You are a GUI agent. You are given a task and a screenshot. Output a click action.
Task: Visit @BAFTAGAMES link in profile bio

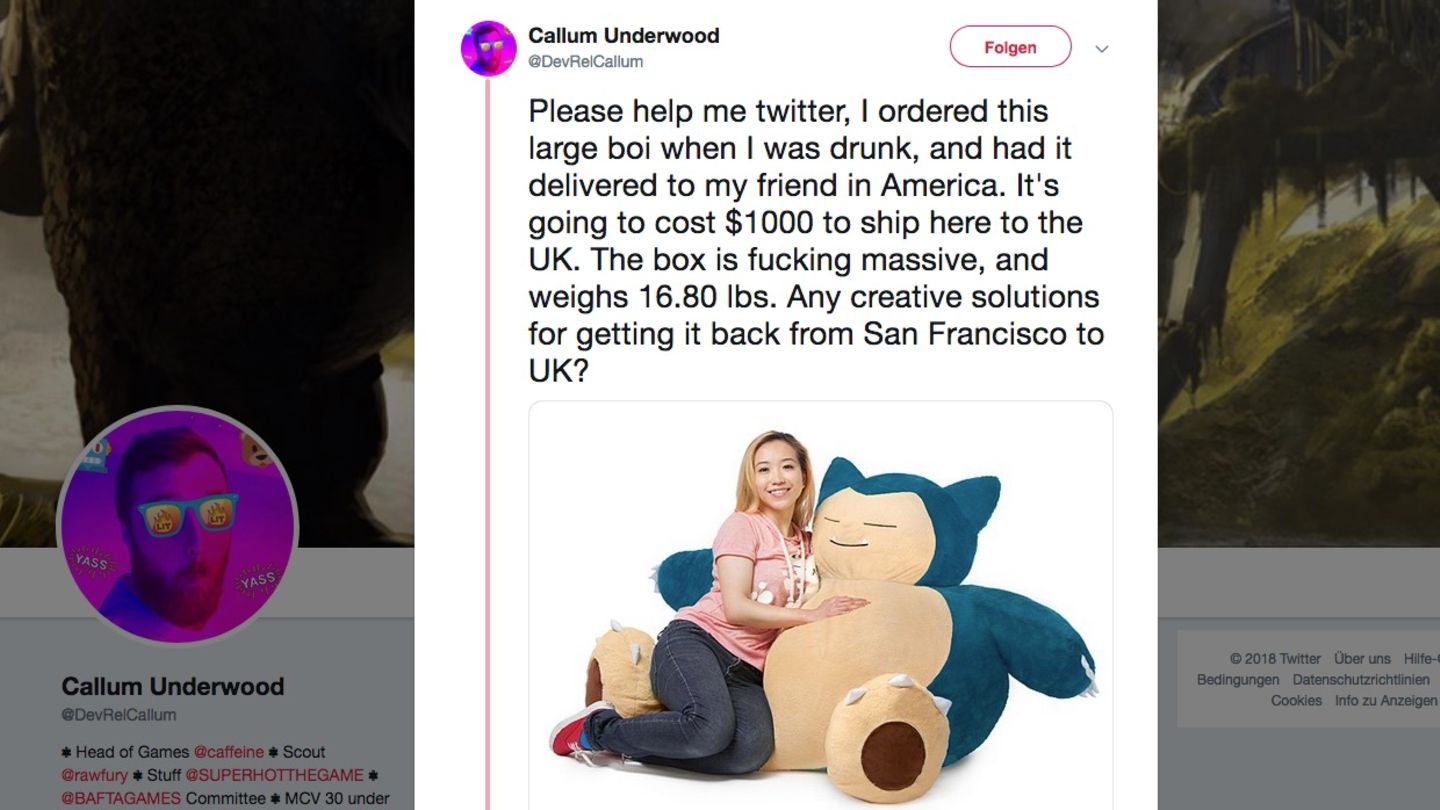pyautogui.click(x=121, y=798)
